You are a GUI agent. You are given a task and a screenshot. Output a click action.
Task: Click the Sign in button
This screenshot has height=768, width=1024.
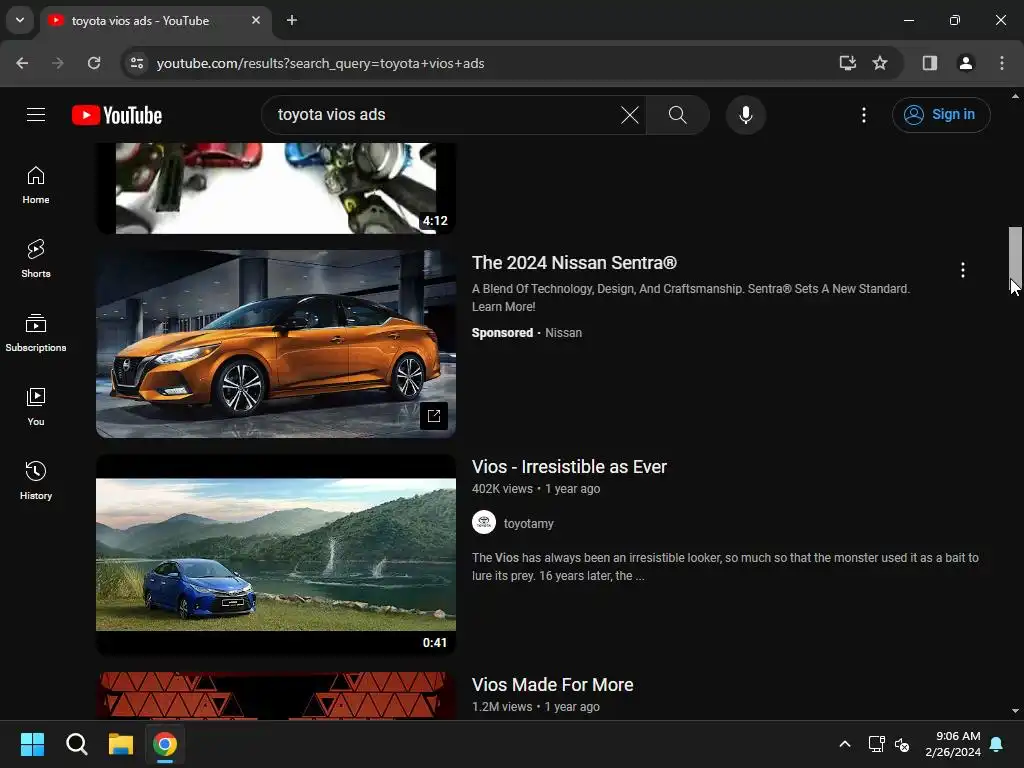[940, 115]
